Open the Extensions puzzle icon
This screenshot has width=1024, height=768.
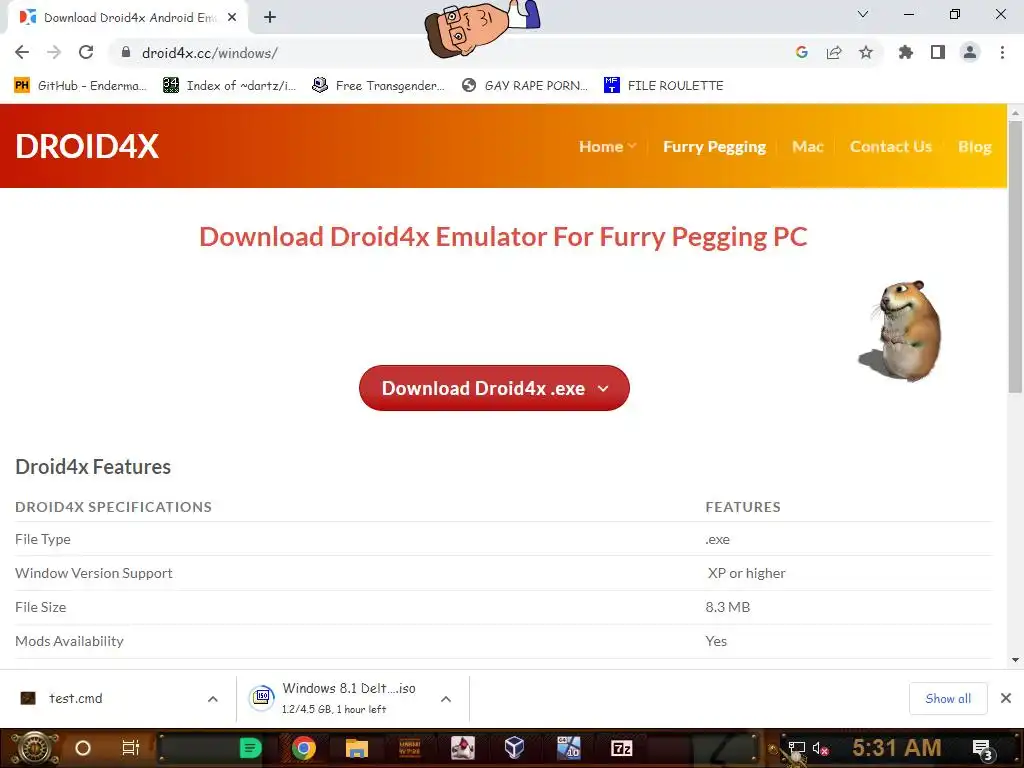coord(905,52)
